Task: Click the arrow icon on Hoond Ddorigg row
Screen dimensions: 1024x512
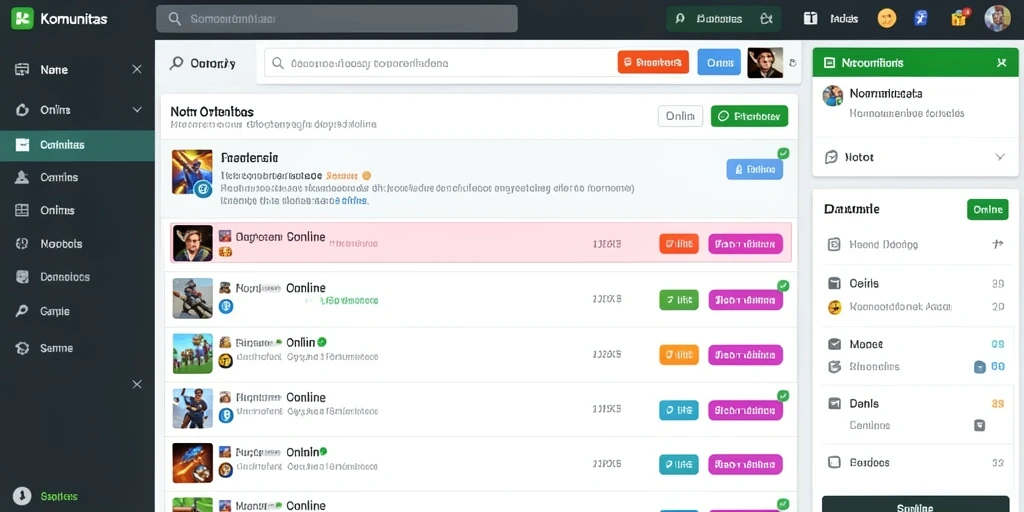Action: pyautogui.click(x=997, y=244)
